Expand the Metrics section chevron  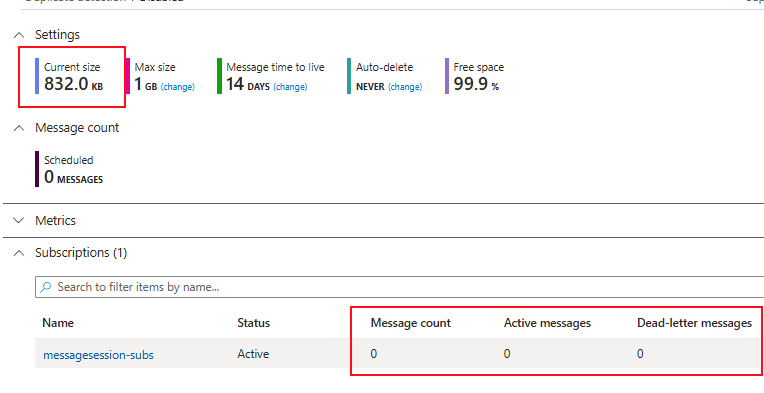(19, 221)
